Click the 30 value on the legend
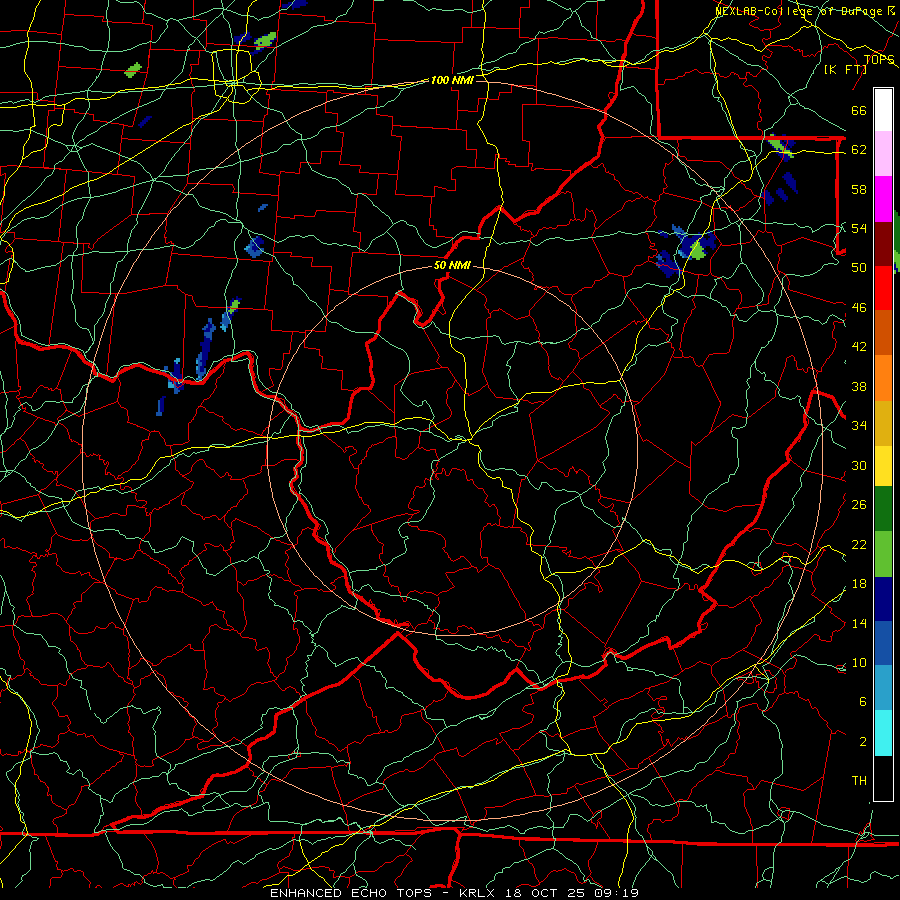This screenshot has height=900, width=900. click(x=859, y=465)
